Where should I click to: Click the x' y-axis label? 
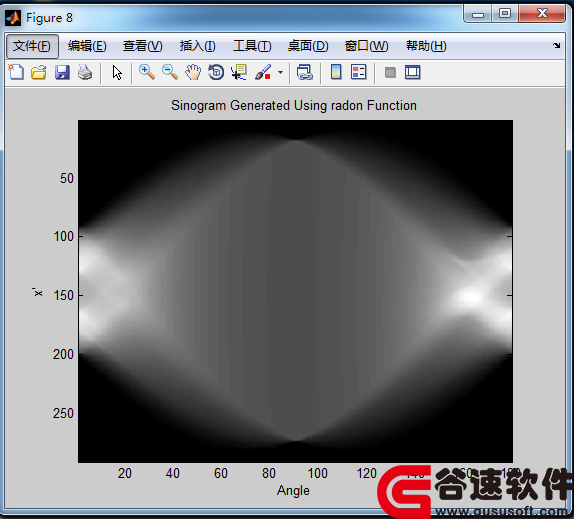tap(37, 292)
